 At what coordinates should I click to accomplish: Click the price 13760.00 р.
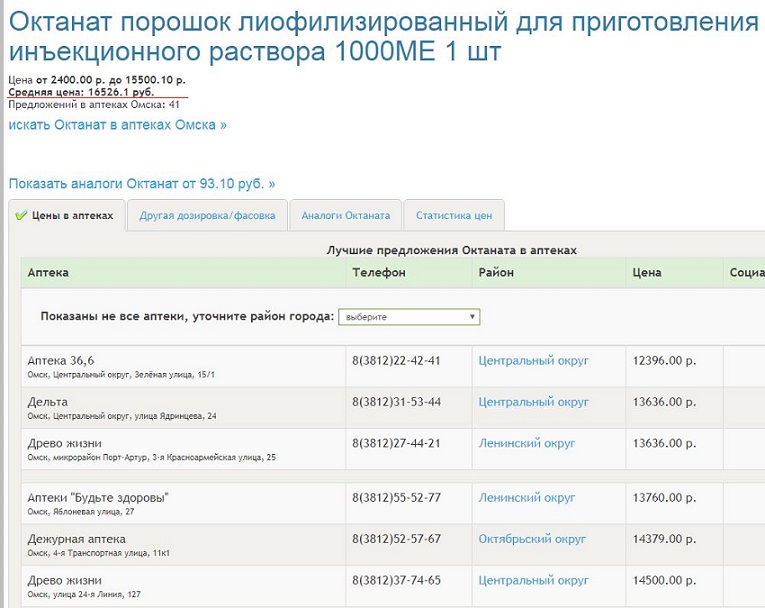coord(664,498)
